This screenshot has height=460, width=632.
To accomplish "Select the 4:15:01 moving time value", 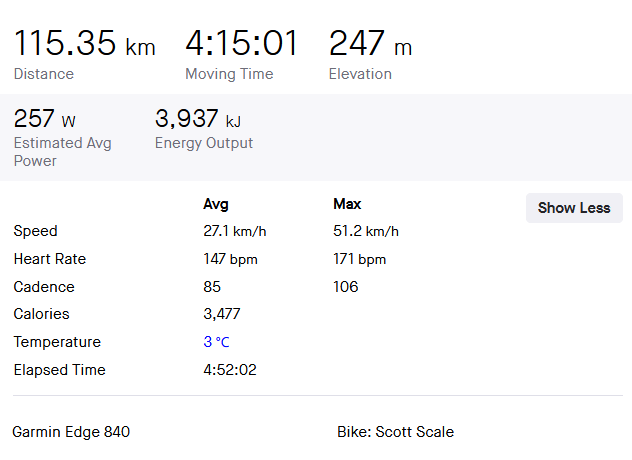I will coord(241,43).
